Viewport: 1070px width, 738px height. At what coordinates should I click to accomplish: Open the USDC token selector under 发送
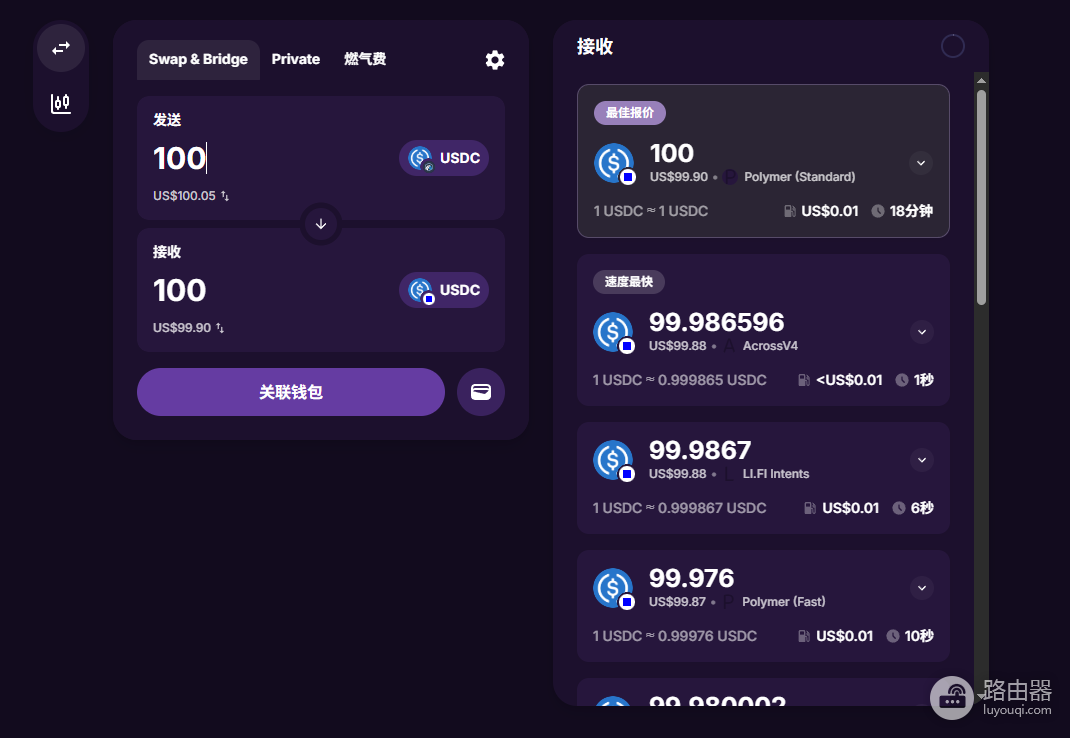pos(444,158)
